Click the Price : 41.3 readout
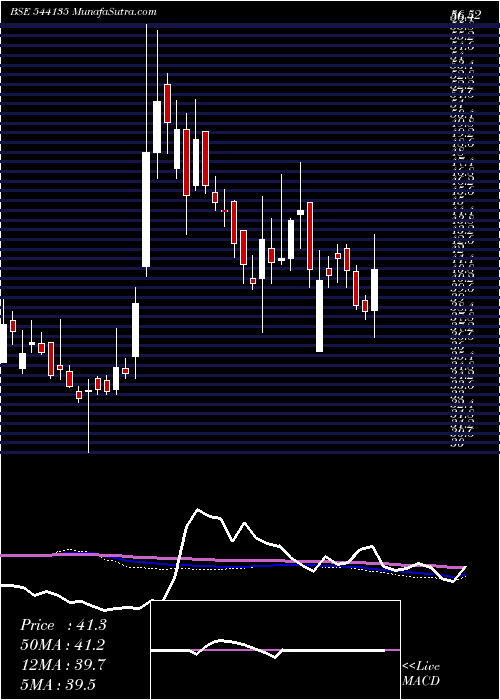This screenshot has width=500, height=700. pyautogui.click(x=63, y=625)
